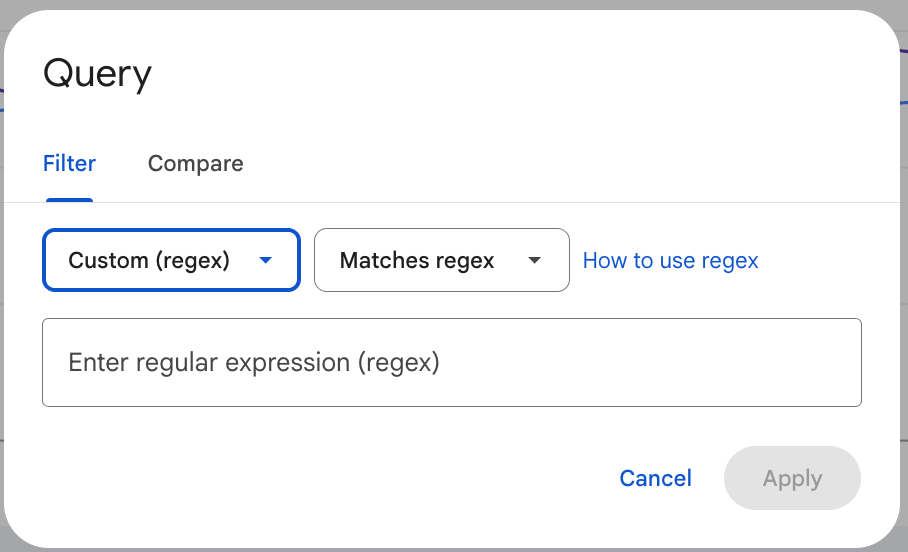Click the 'Enter regular expression (regex)' placeholder
908x552 pixels.
[x=254, y=362]
